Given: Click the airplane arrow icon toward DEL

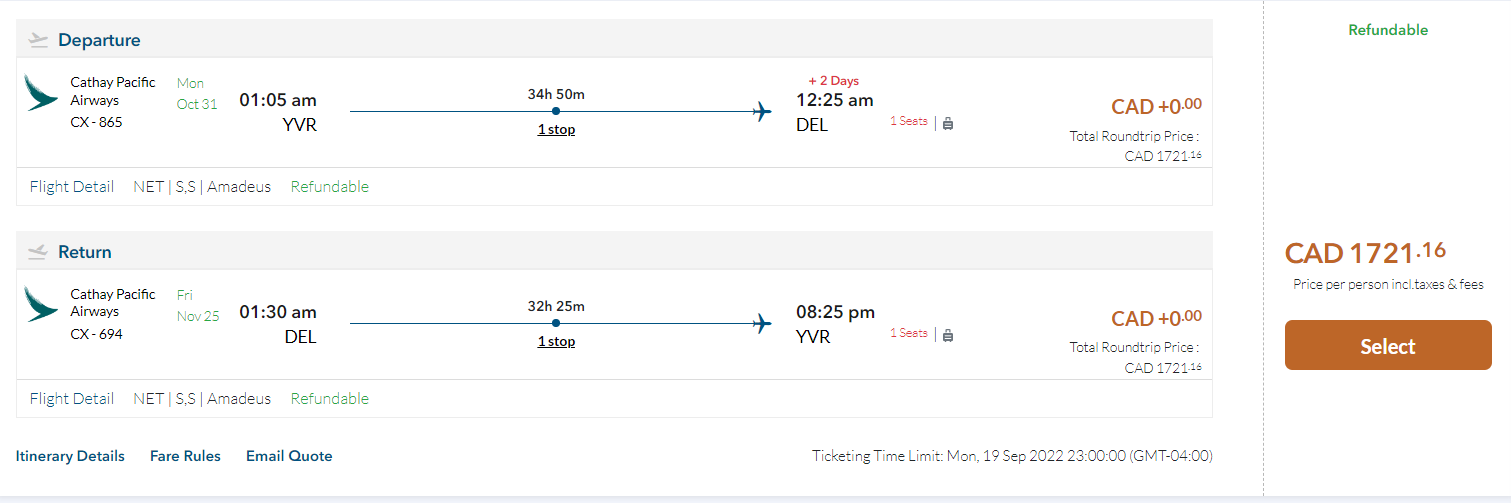Looking at the screenshot, I should coord(763,111).
